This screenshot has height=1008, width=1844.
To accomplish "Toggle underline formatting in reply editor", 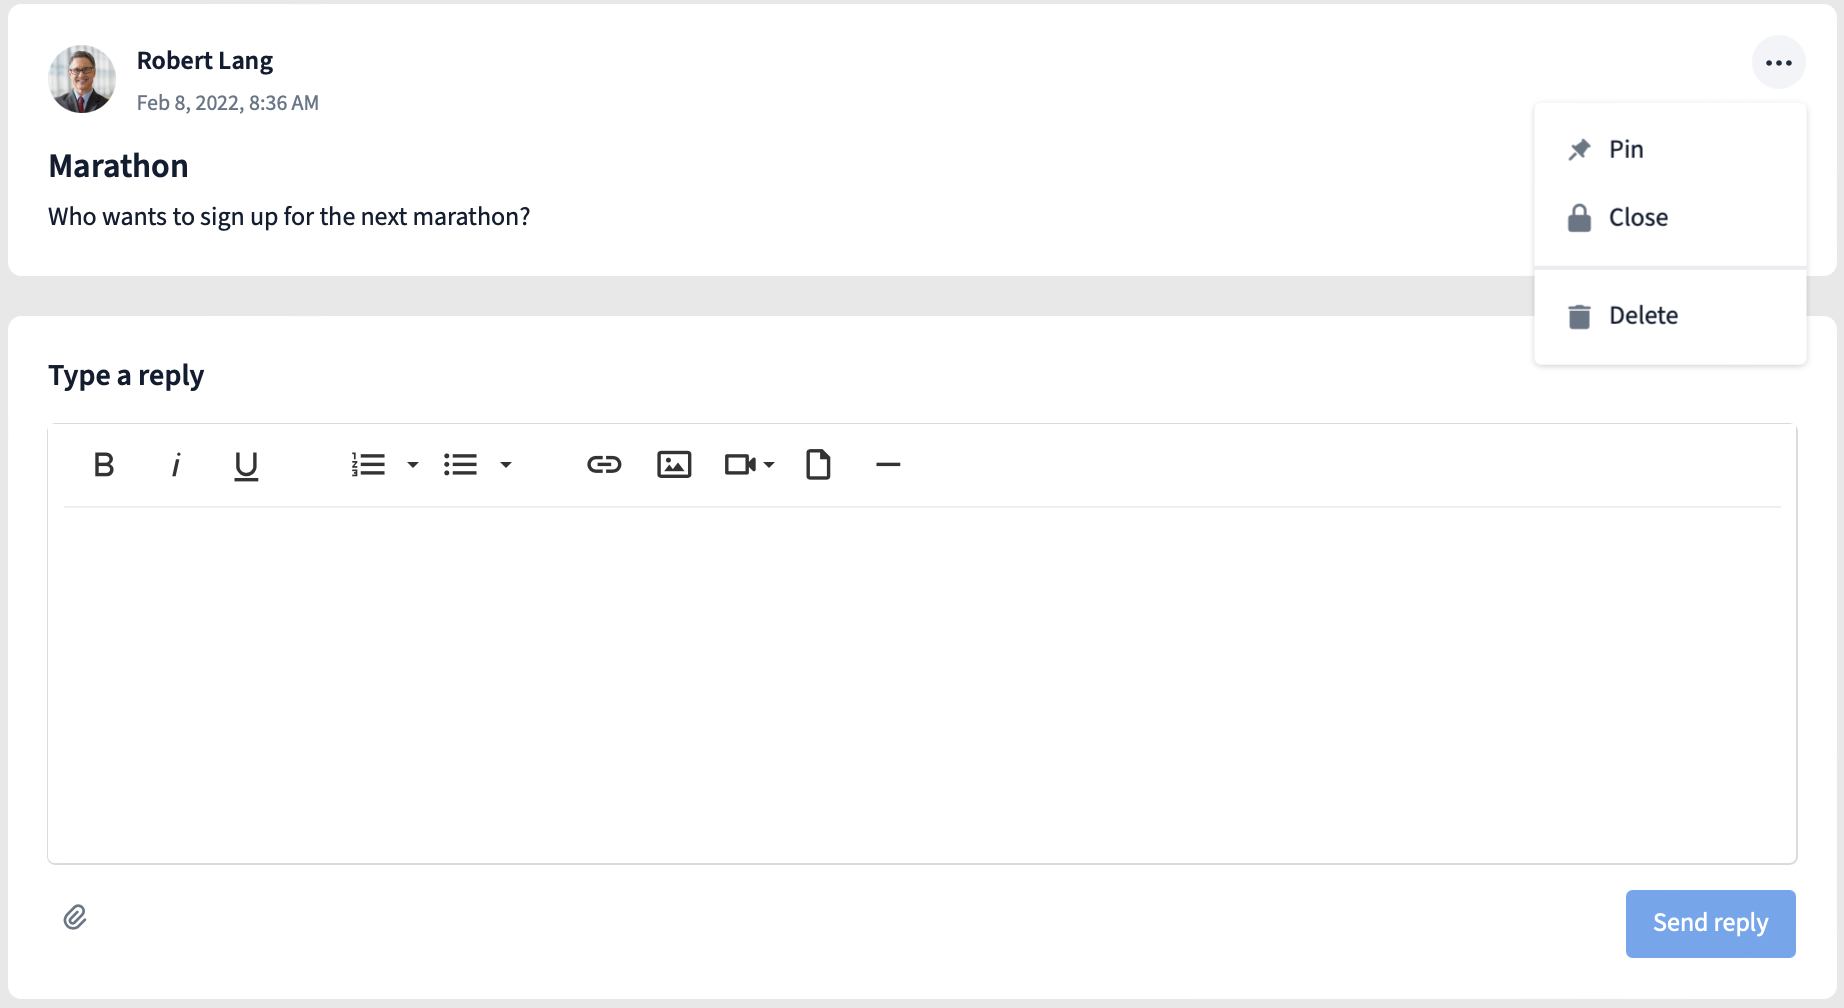I will (246, 465).
